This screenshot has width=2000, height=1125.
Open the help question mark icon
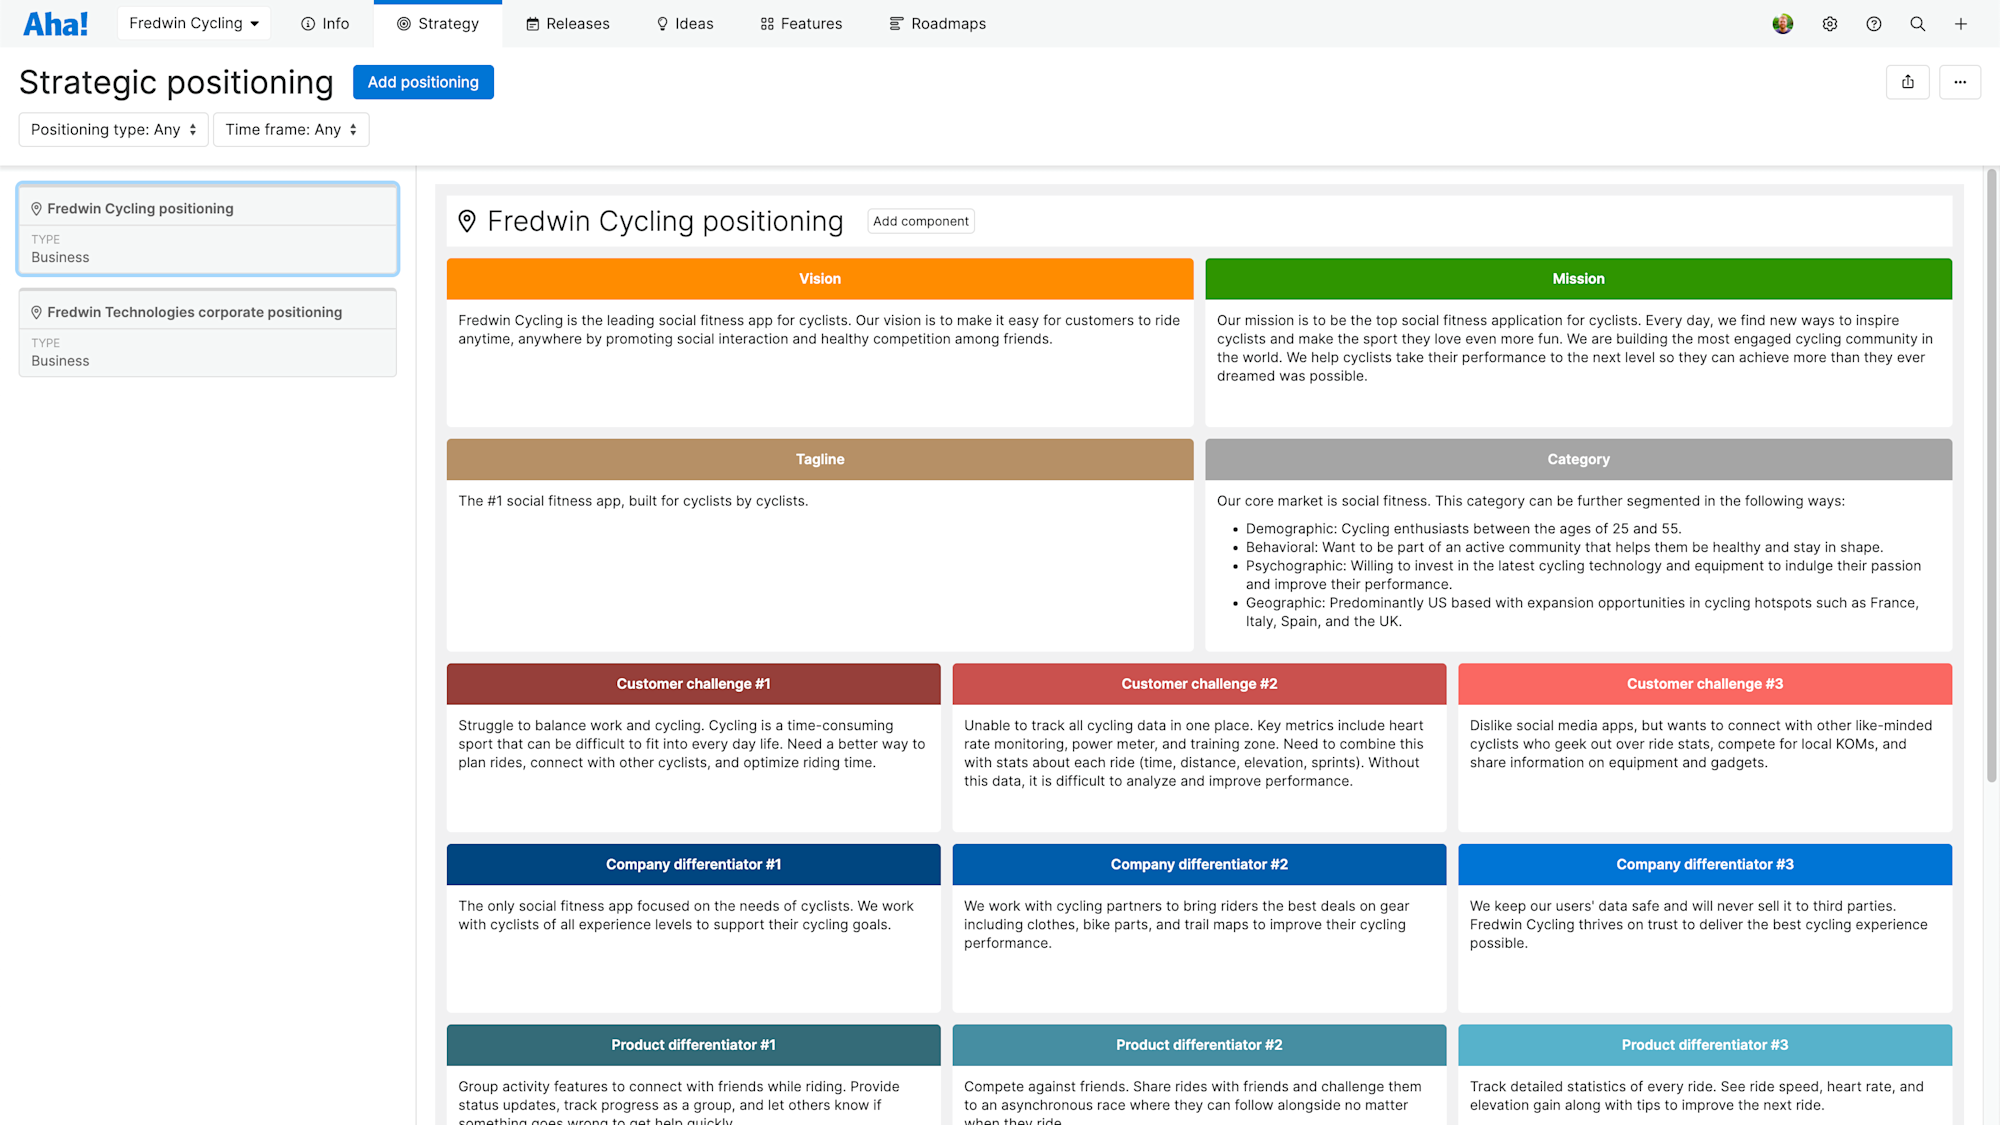(1874, 23)
